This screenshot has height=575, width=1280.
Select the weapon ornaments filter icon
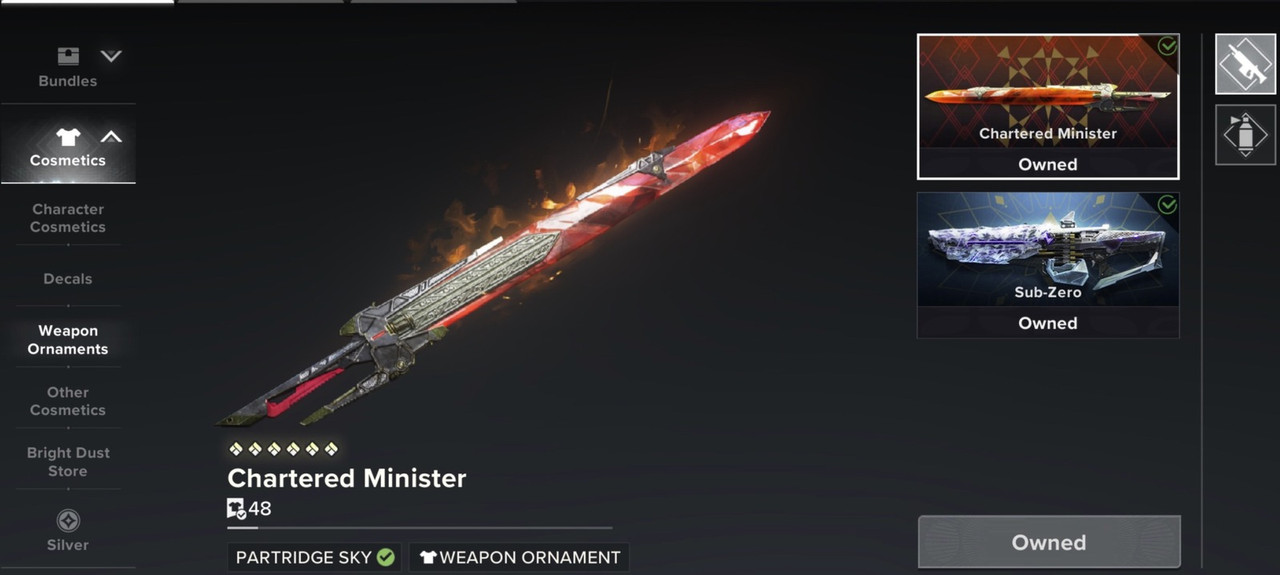tap(1245, 64)
